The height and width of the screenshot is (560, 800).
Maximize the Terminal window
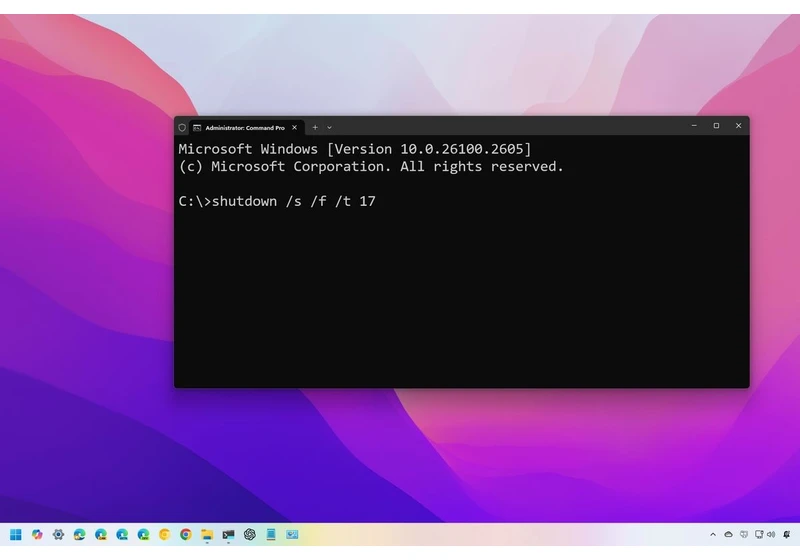(716, 125)
